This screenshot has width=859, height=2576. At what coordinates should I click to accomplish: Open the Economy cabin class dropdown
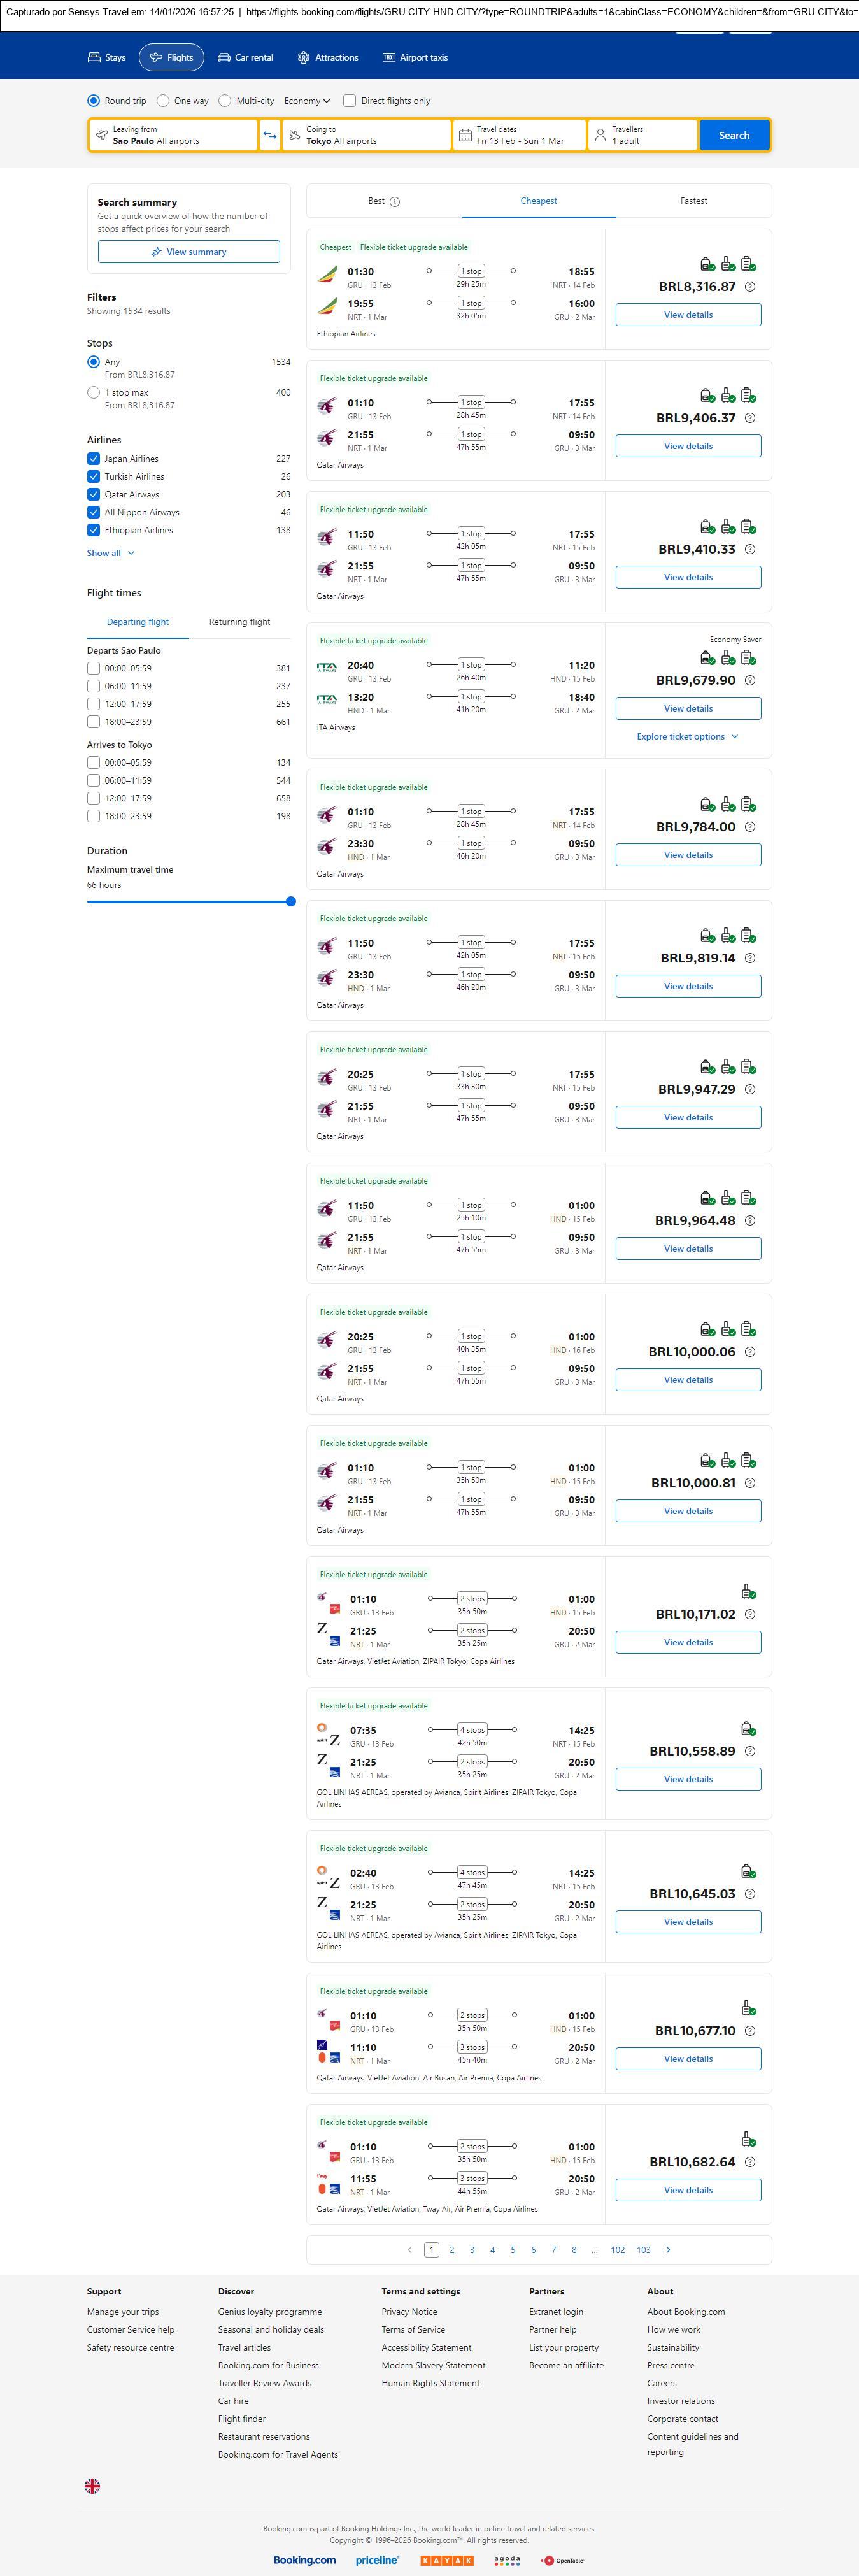click(x=307, y=101)
